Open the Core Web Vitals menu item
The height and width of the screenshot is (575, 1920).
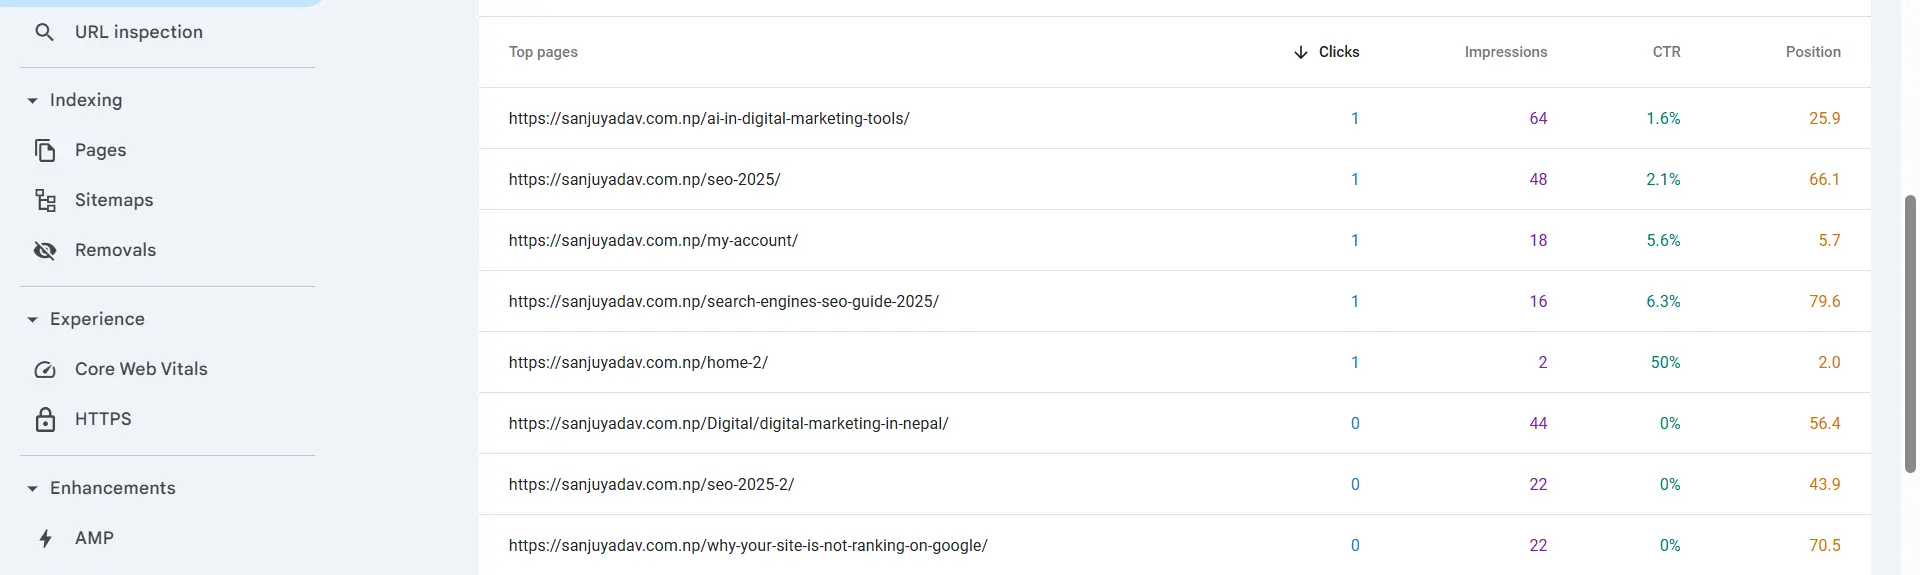coord(141,369)
